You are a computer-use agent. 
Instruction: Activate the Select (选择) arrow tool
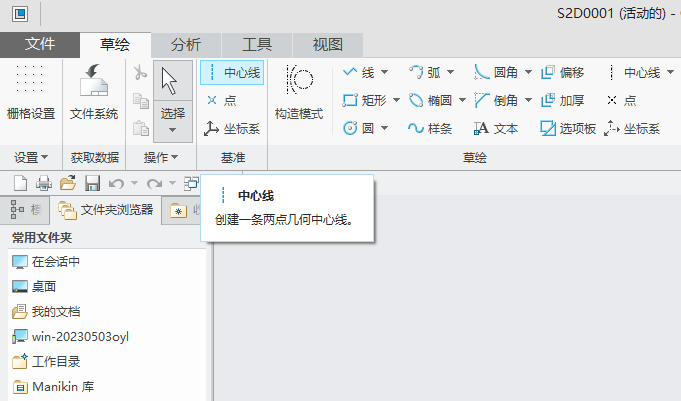click(x=173, y=81)
